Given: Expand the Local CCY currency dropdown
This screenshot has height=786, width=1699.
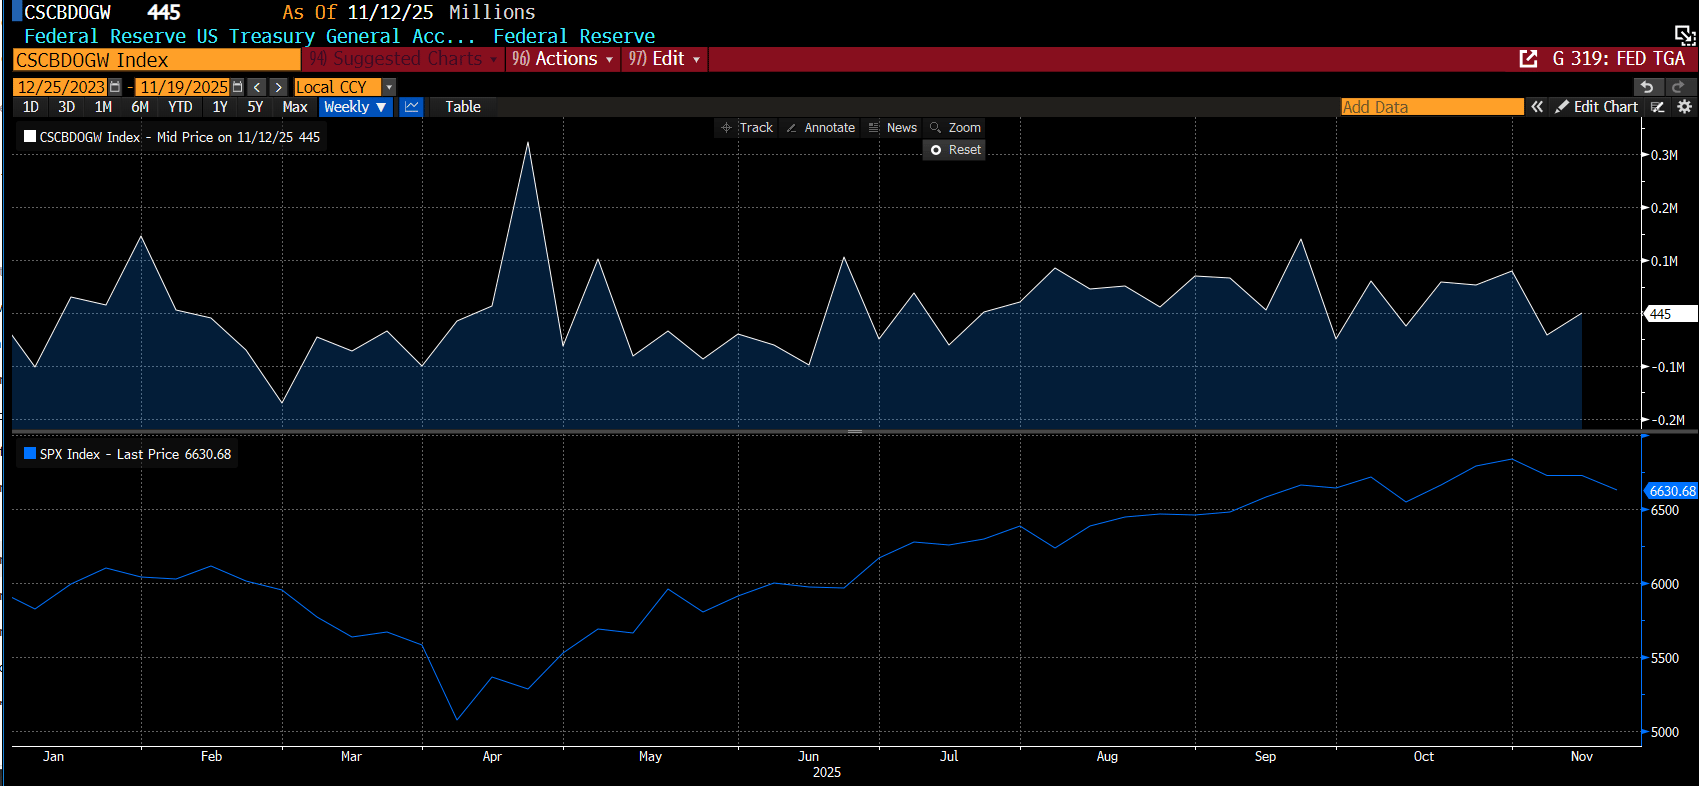Looking at the screenshot, I should (x=389, y=87).
